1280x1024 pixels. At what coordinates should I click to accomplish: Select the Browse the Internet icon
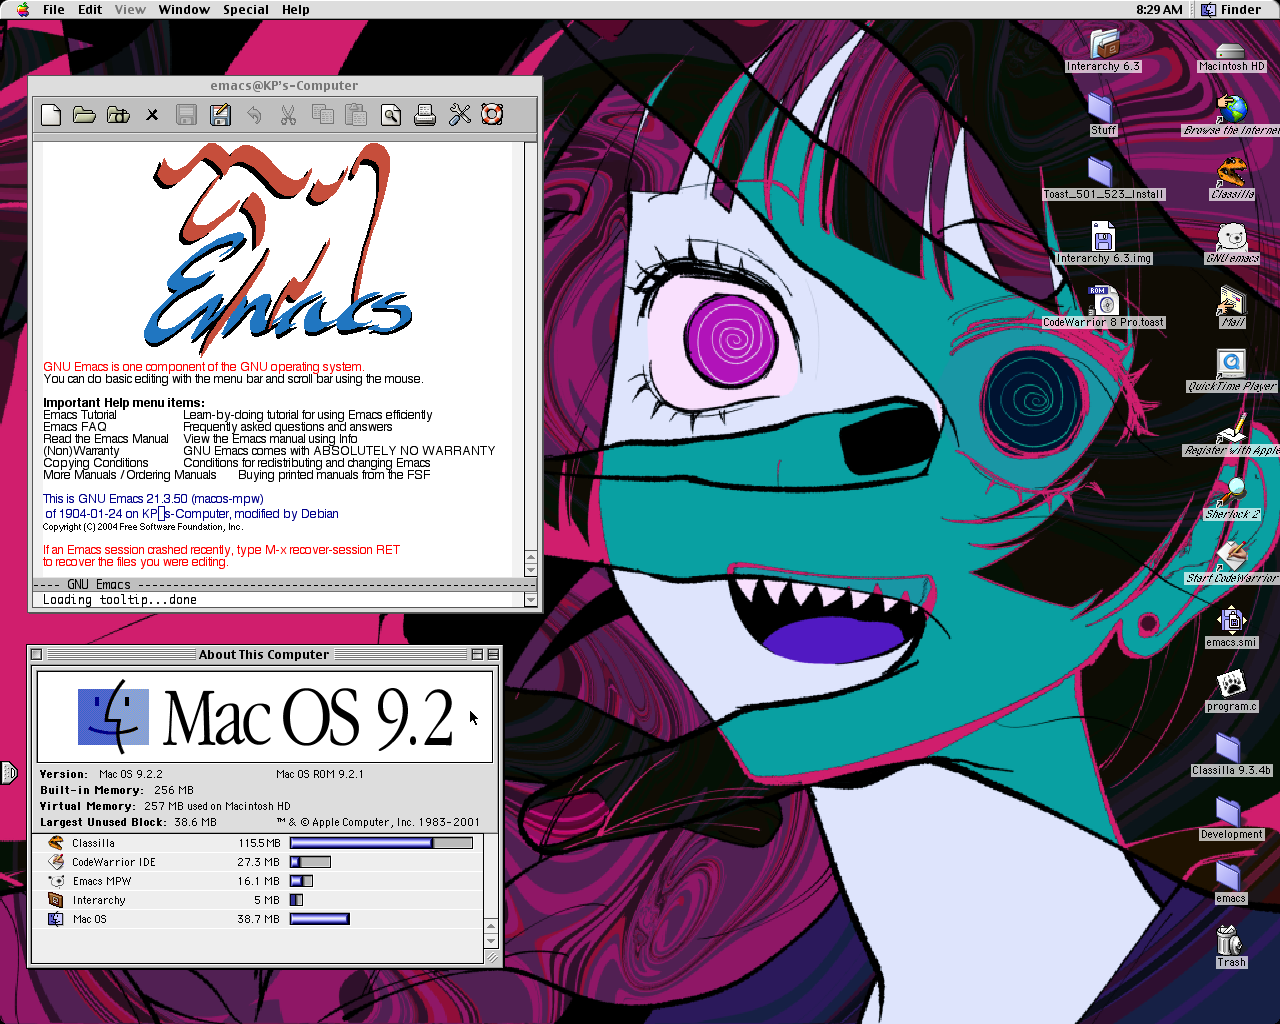click(1232, 108)
